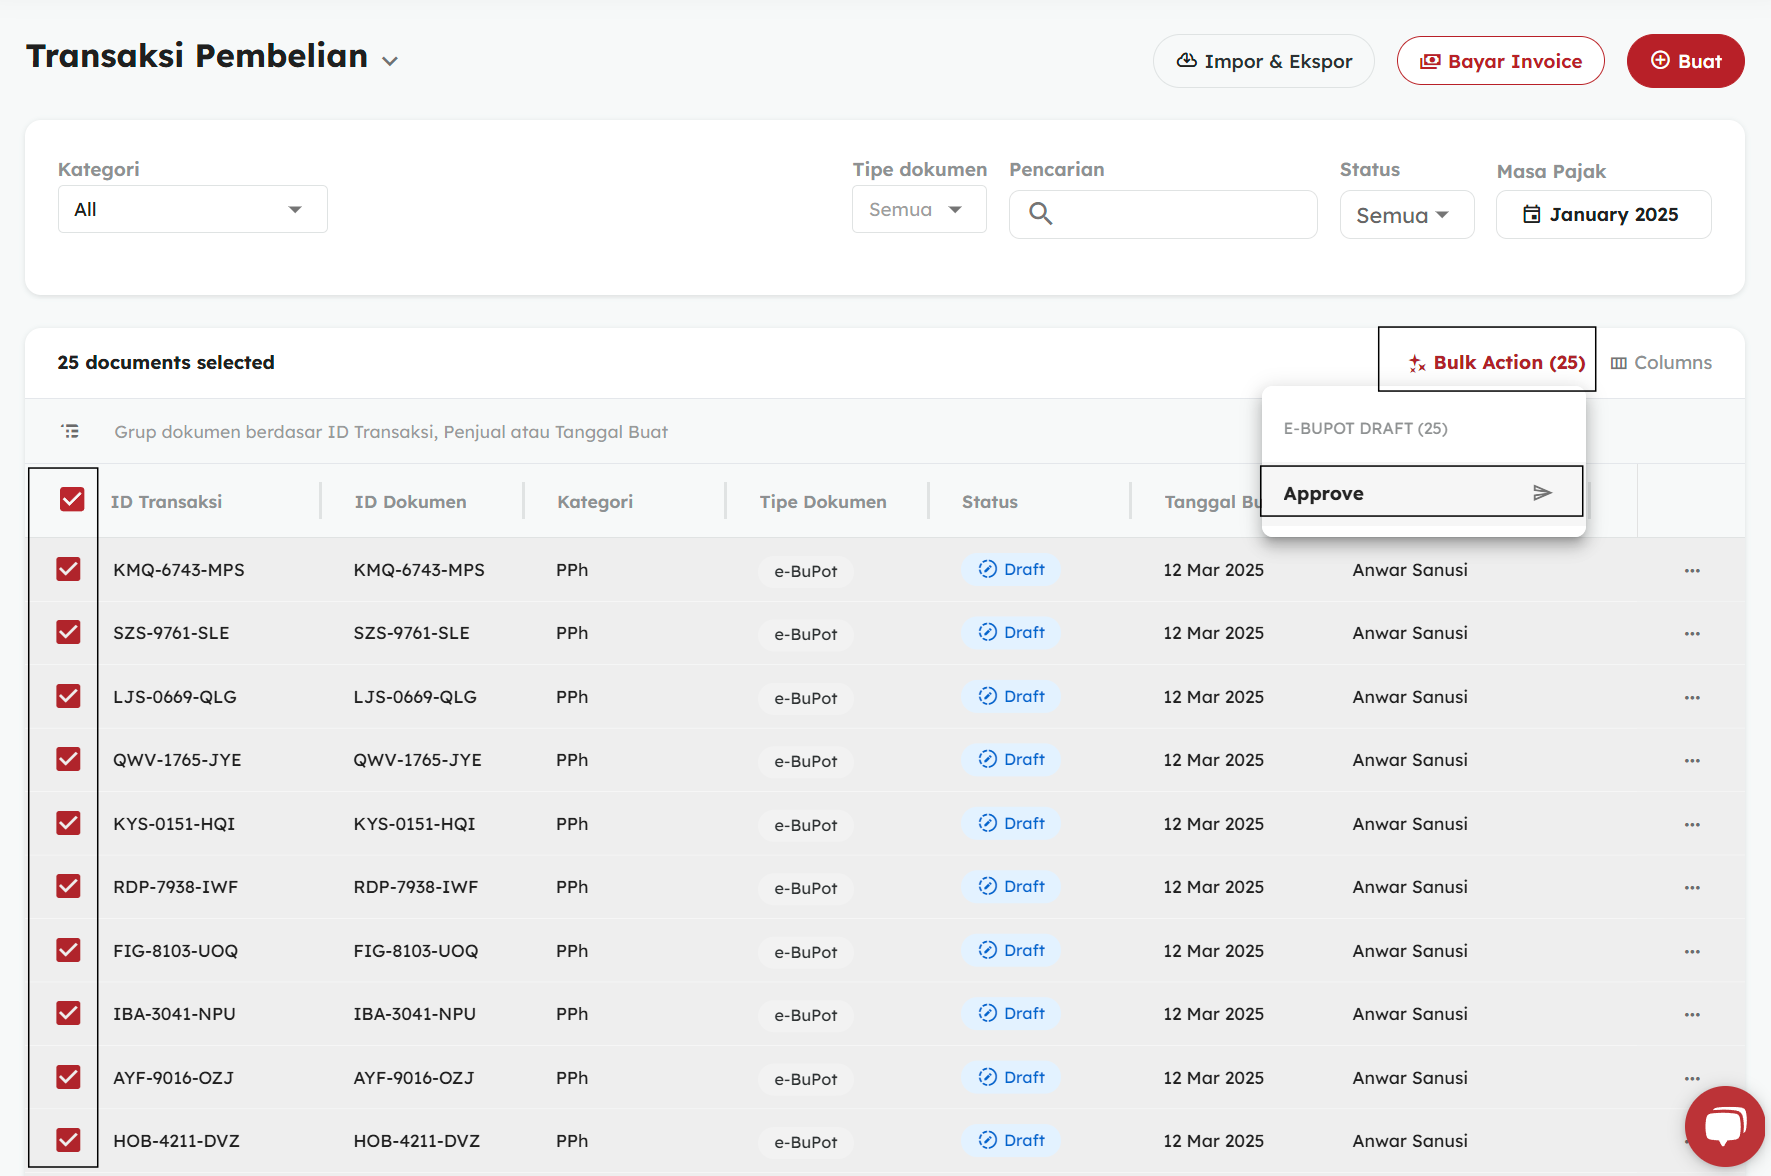Screen dimensions: 1771x1176
Task: Deselect the SZS-9761-SLE row checkbox
Action: pos(69,632)
